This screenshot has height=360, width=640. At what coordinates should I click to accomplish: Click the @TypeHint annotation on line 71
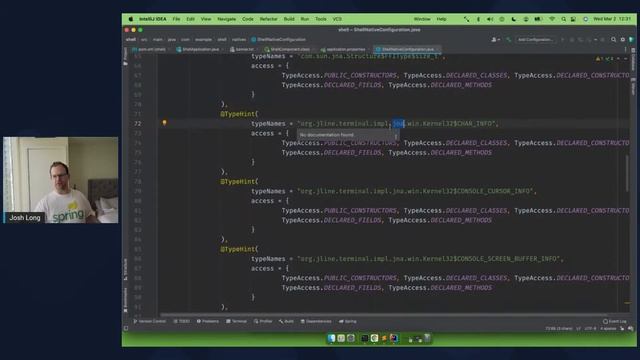point(239,114)
